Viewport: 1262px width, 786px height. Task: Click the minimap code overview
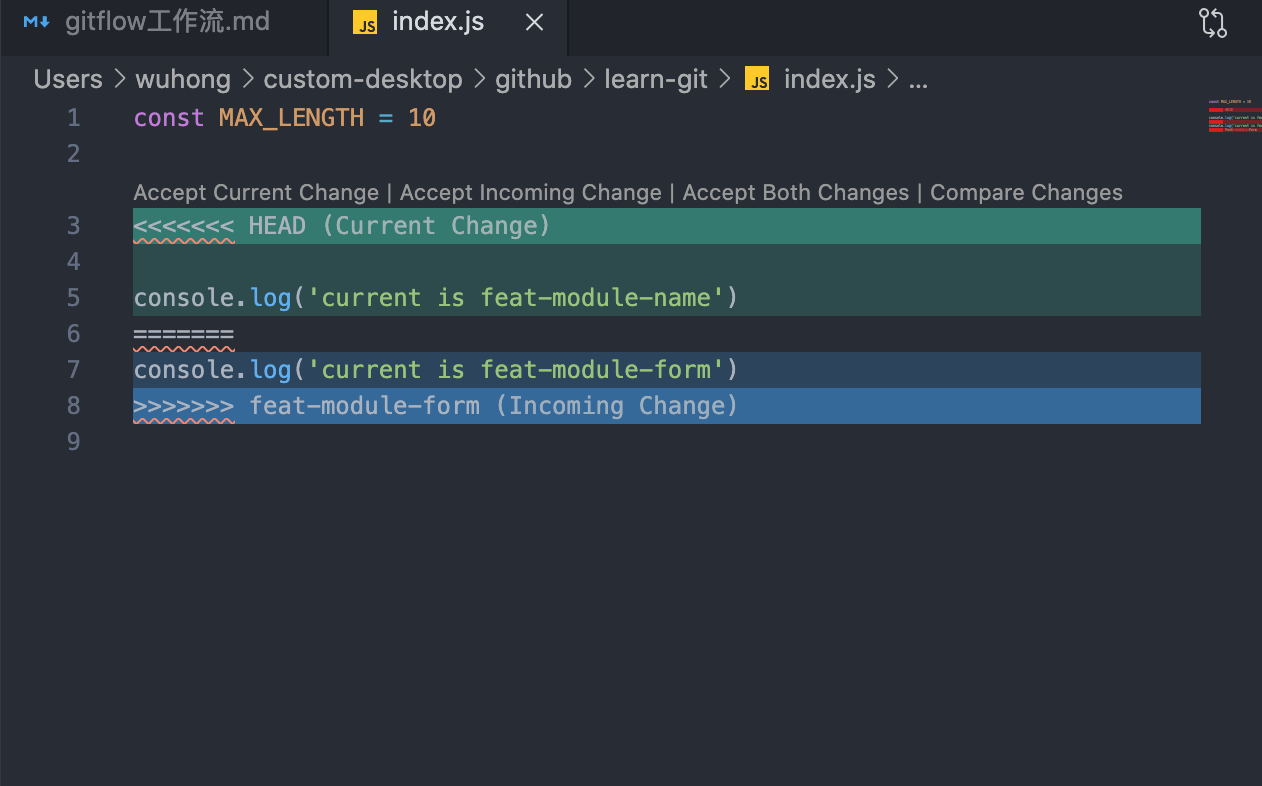(x=1233, y=116)
